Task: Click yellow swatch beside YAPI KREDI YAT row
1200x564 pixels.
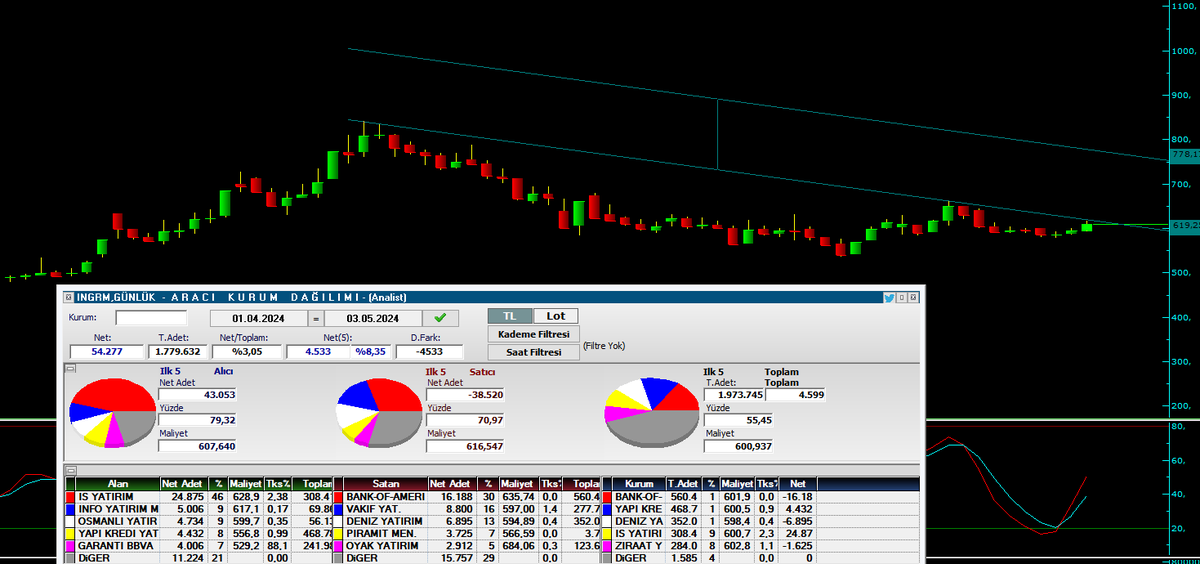Action: click(x=69, y=534)
